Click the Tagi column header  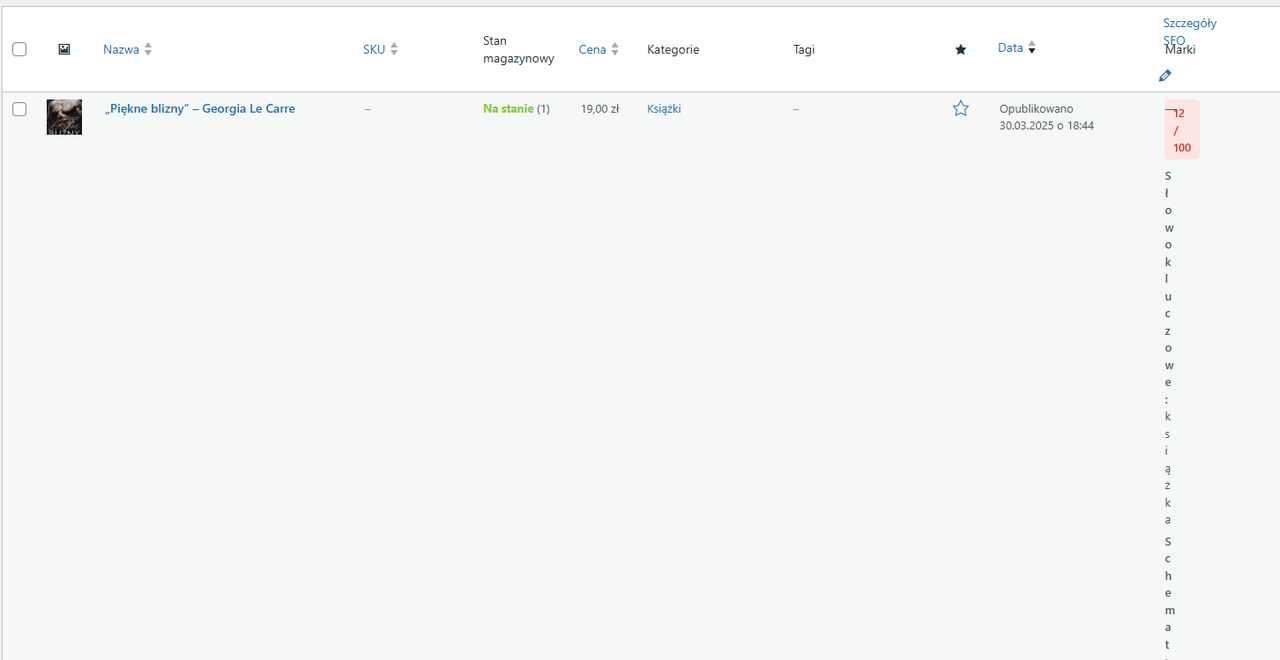point(804,49)
